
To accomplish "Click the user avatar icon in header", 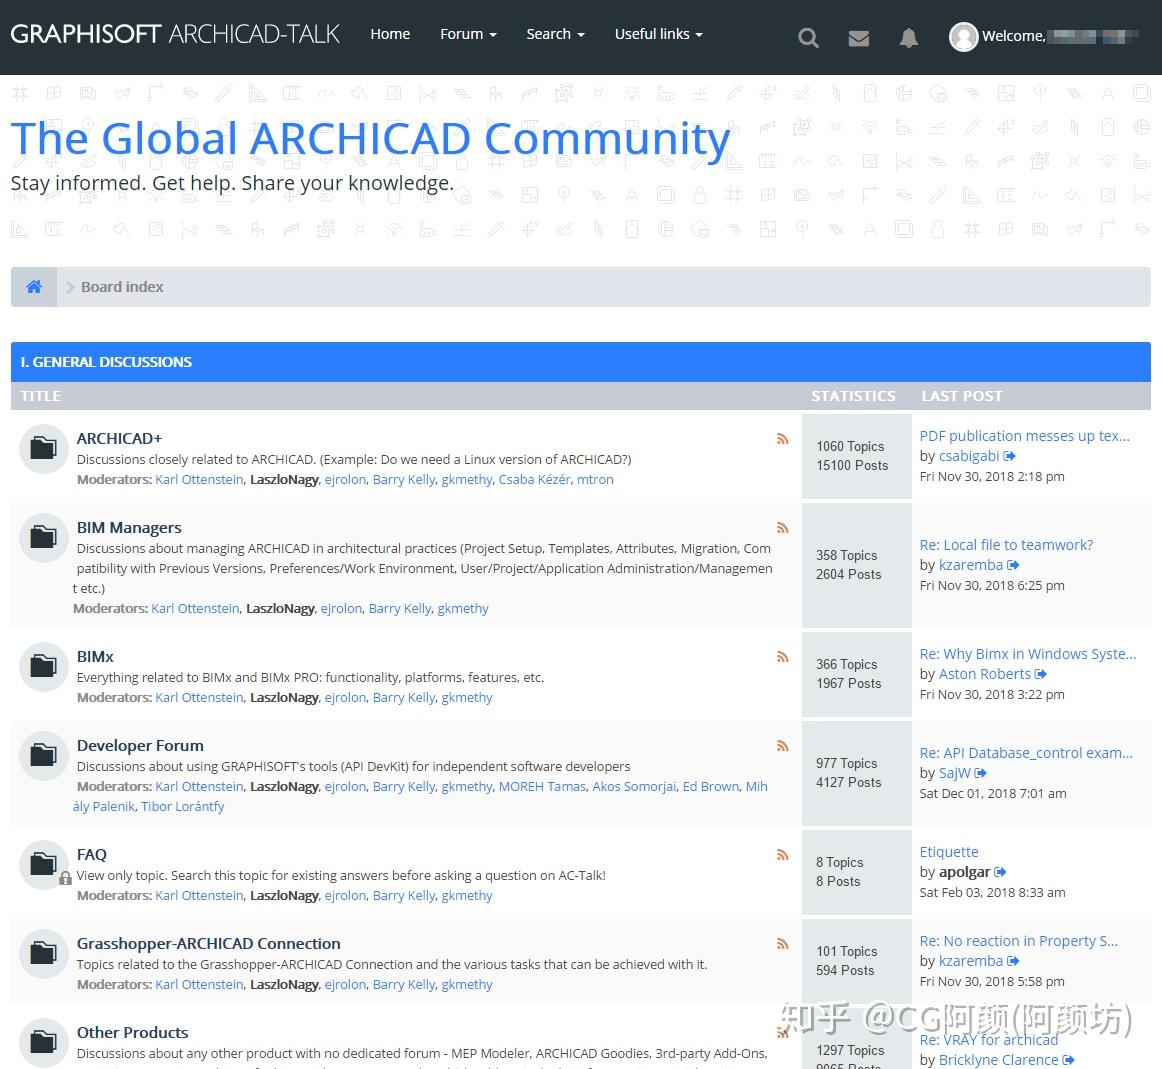I will pos(963,36).
